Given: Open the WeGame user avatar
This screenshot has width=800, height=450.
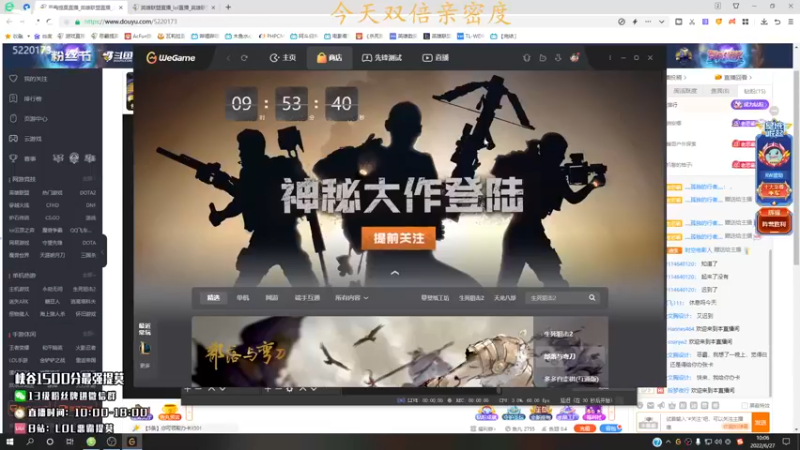Looking at the screenshot, I should [x=574, y=58].
